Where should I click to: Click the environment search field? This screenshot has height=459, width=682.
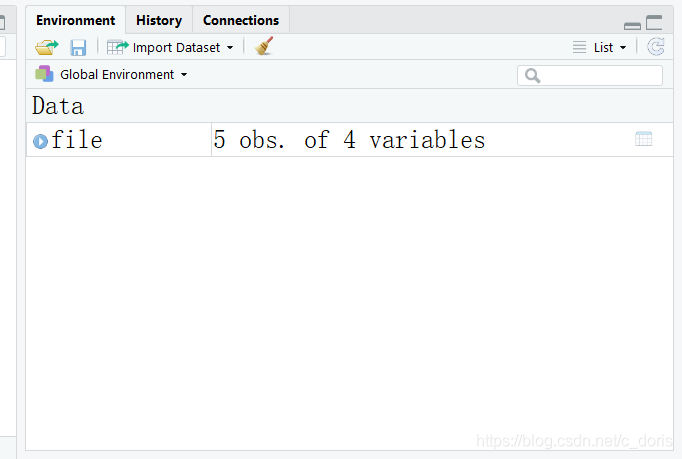click(x=599, y=75)
